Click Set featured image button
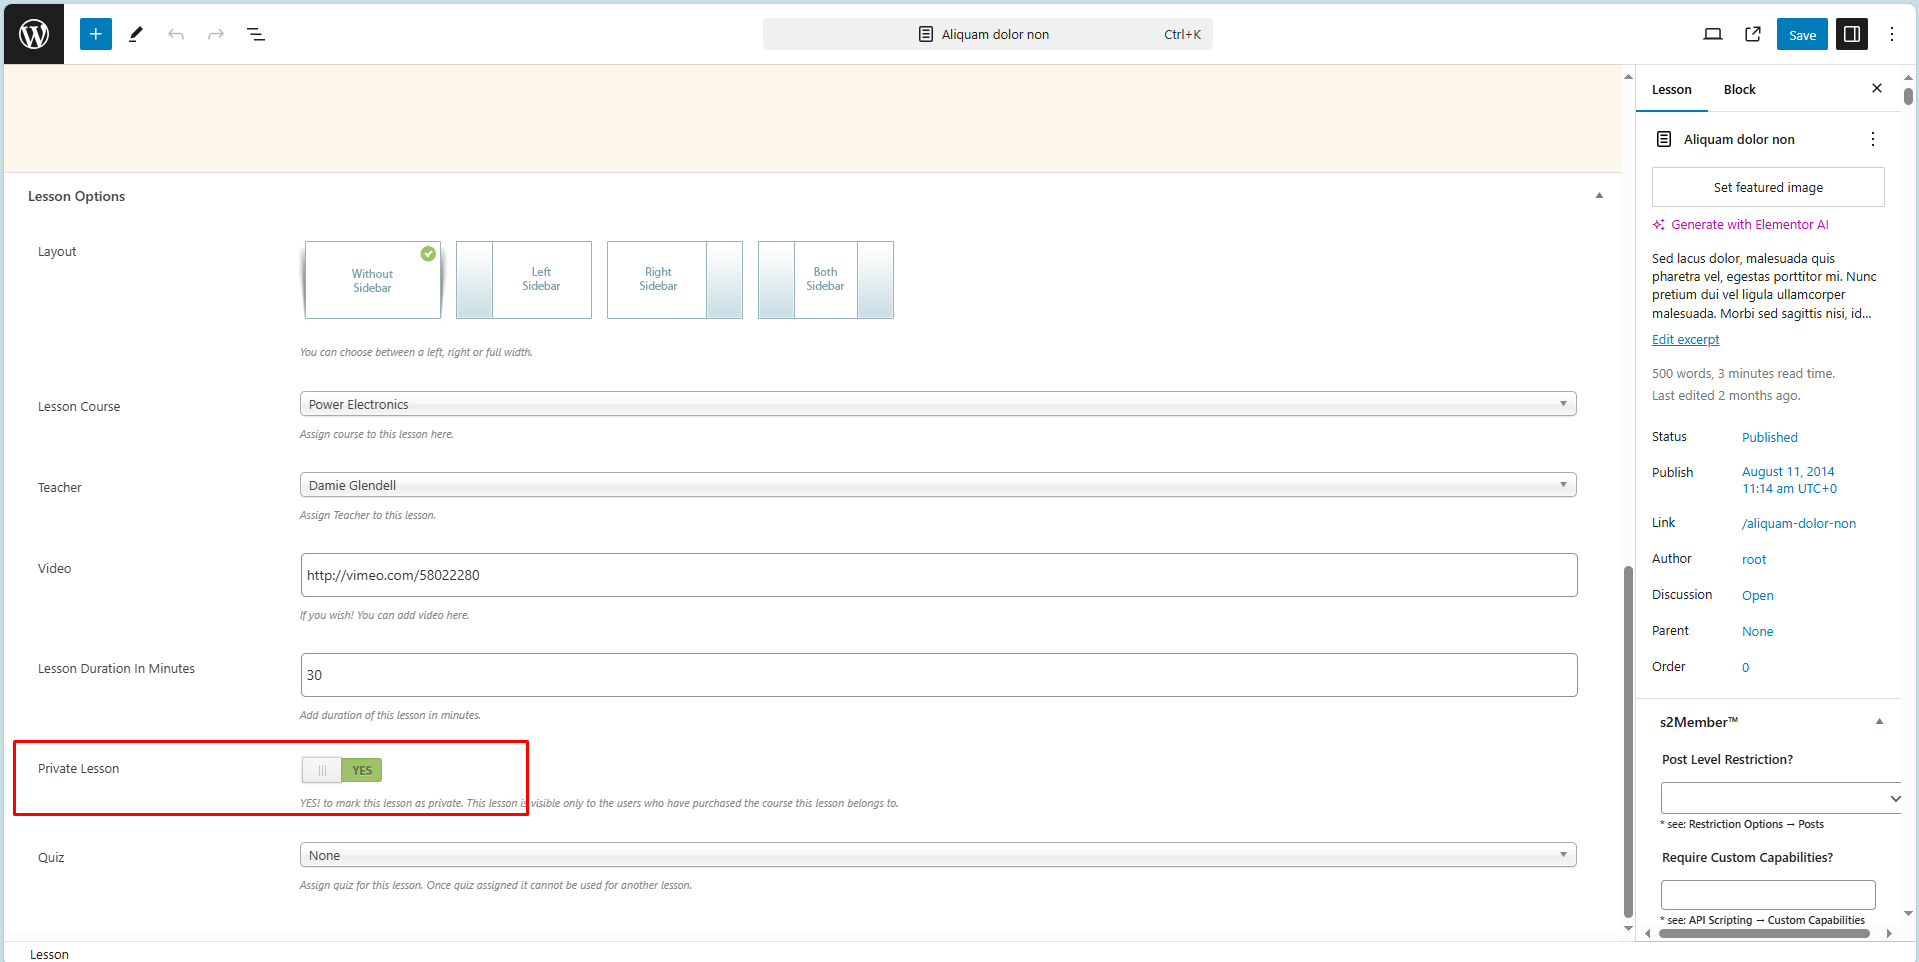 (x=1768, y=187)
